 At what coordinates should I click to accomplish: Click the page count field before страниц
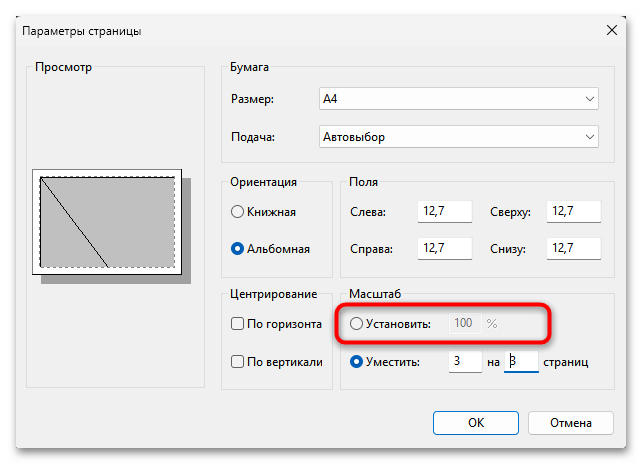point(521,361)
